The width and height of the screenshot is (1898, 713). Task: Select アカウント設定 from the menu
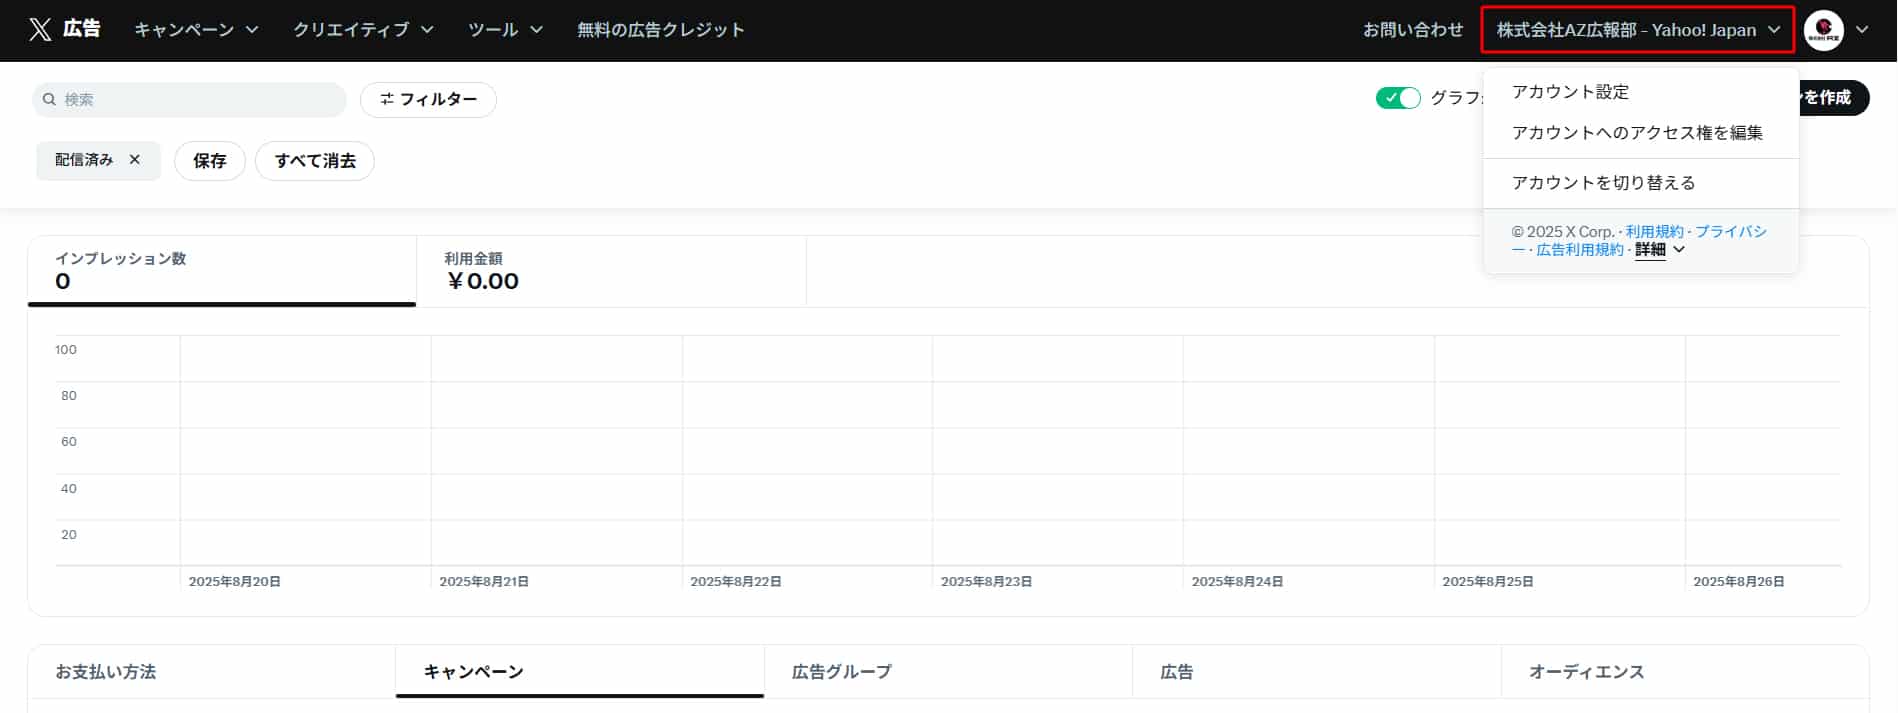pos(1570,92)
